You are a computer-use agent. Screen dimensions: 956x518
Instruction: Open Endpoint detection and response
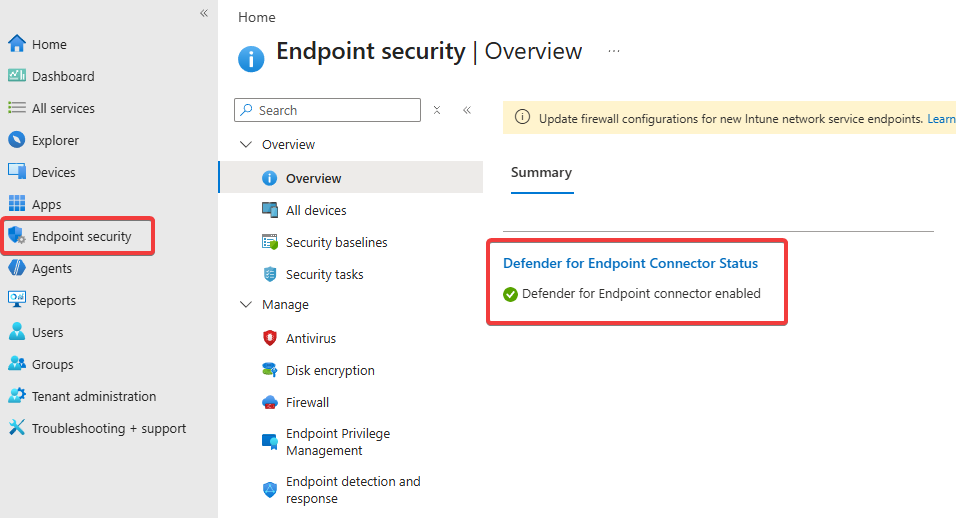(353, 490)
